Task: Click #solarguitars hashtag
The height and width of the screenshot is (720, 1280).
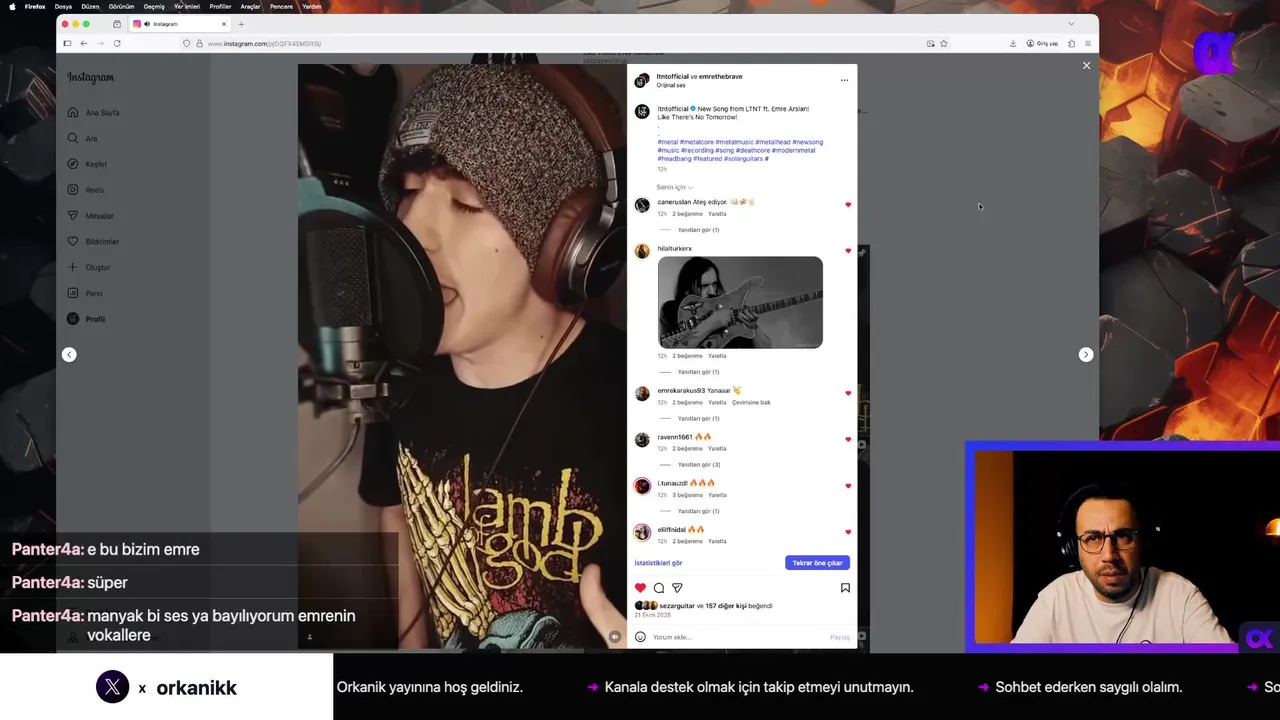Action: [x=743, y=159]
